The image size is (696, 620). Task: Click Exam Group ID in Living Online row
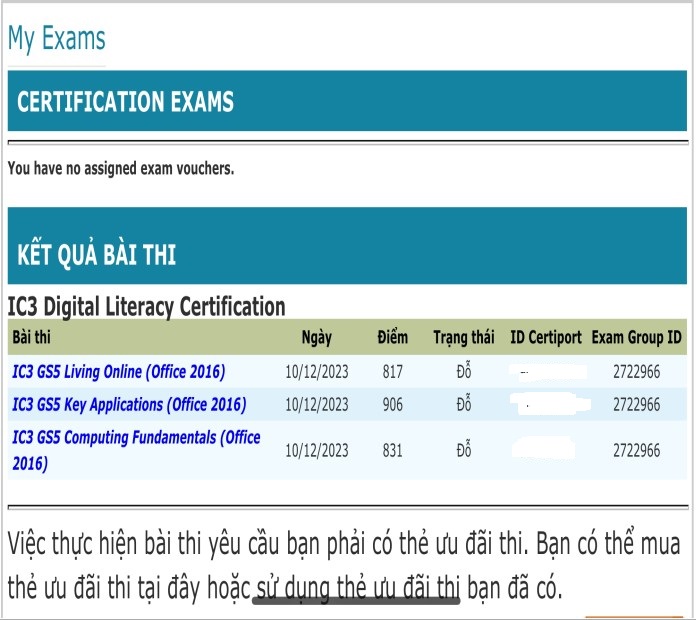[x=637, y=372]
